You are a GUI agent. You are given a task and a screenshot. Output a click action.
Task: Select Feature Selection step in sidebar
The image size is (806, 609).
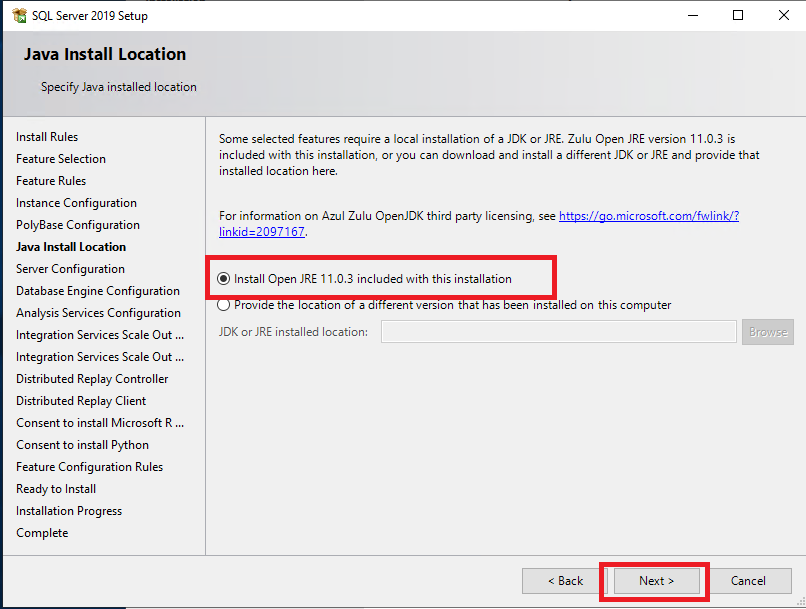61,159
